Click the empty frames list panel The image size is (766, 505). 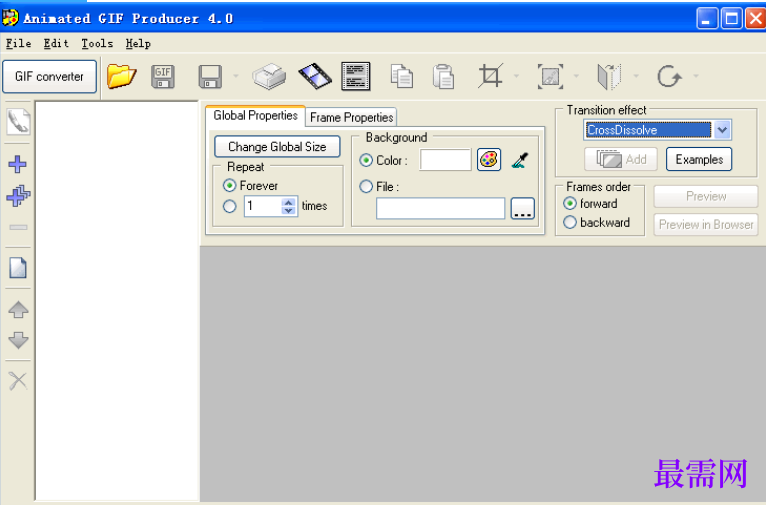pos(117,300)
